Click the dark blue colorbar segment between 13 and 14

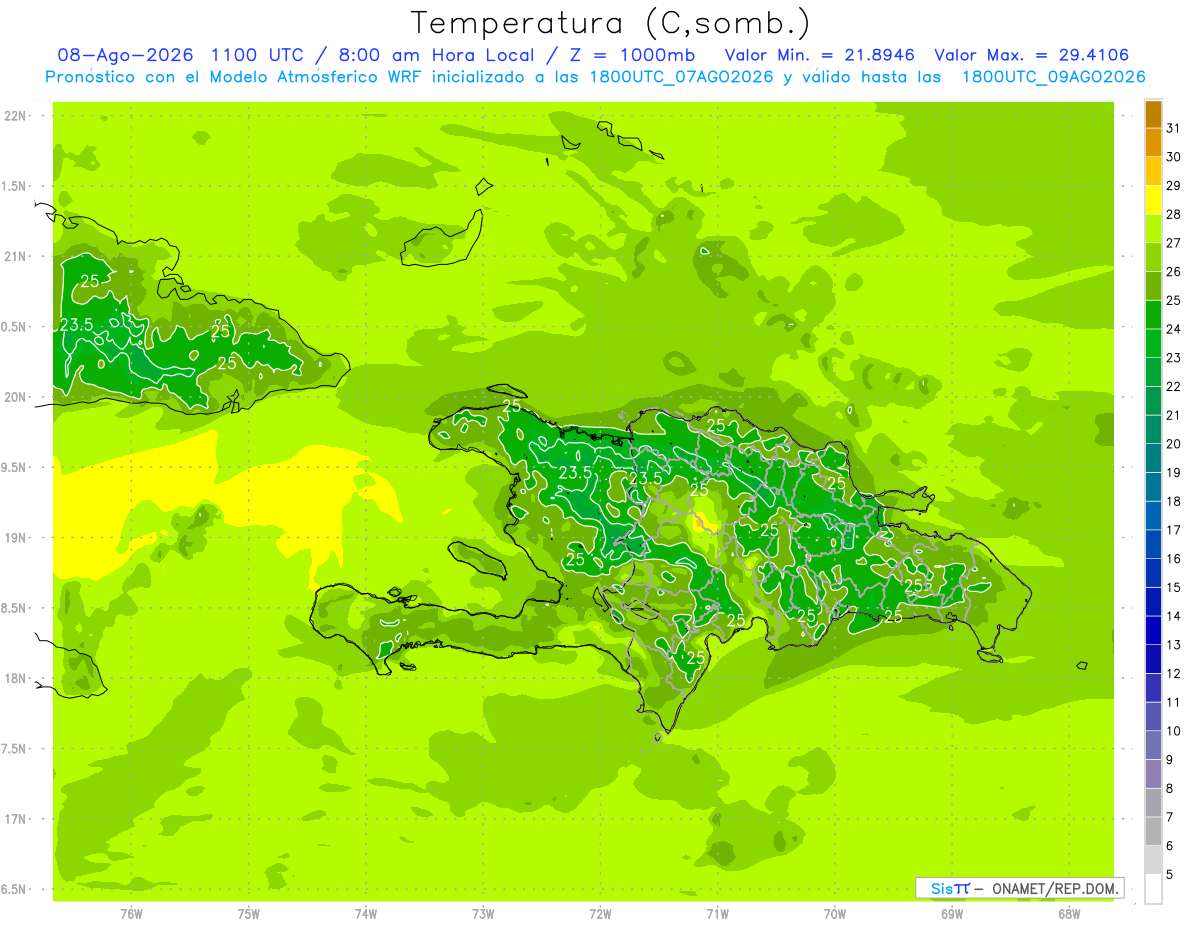1154,630
